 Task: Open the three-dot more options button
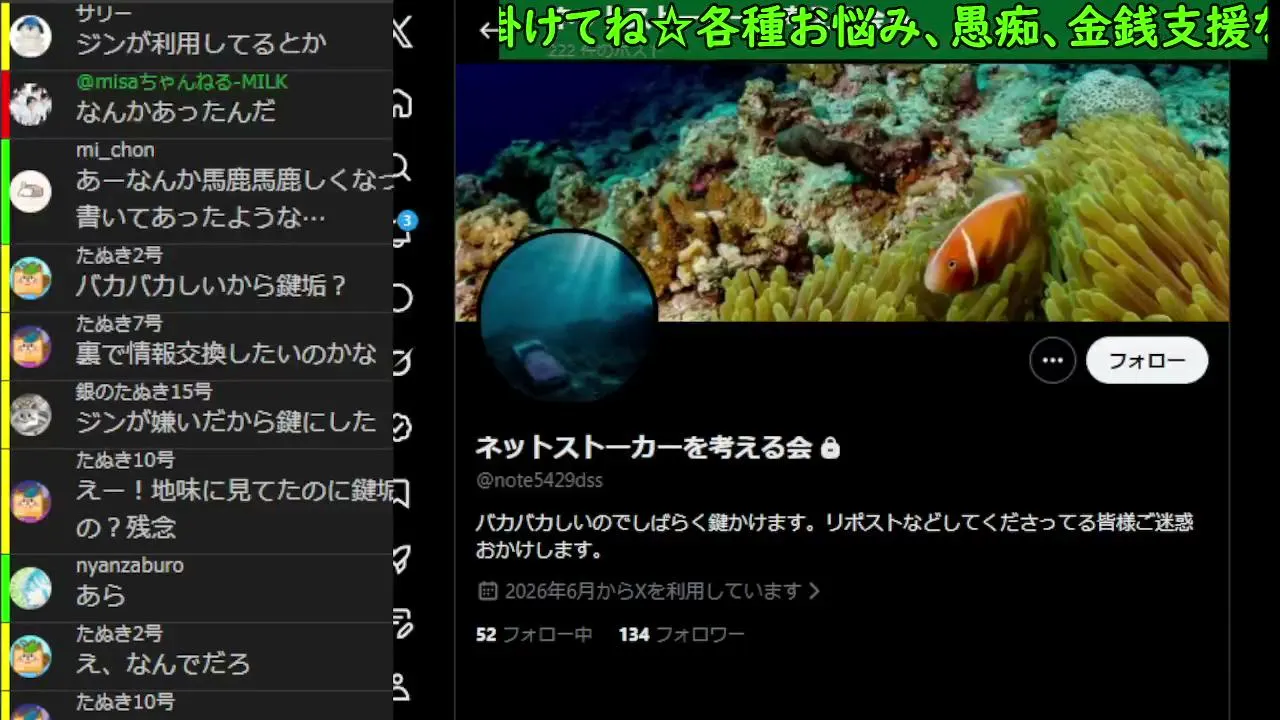(1052, 361)
